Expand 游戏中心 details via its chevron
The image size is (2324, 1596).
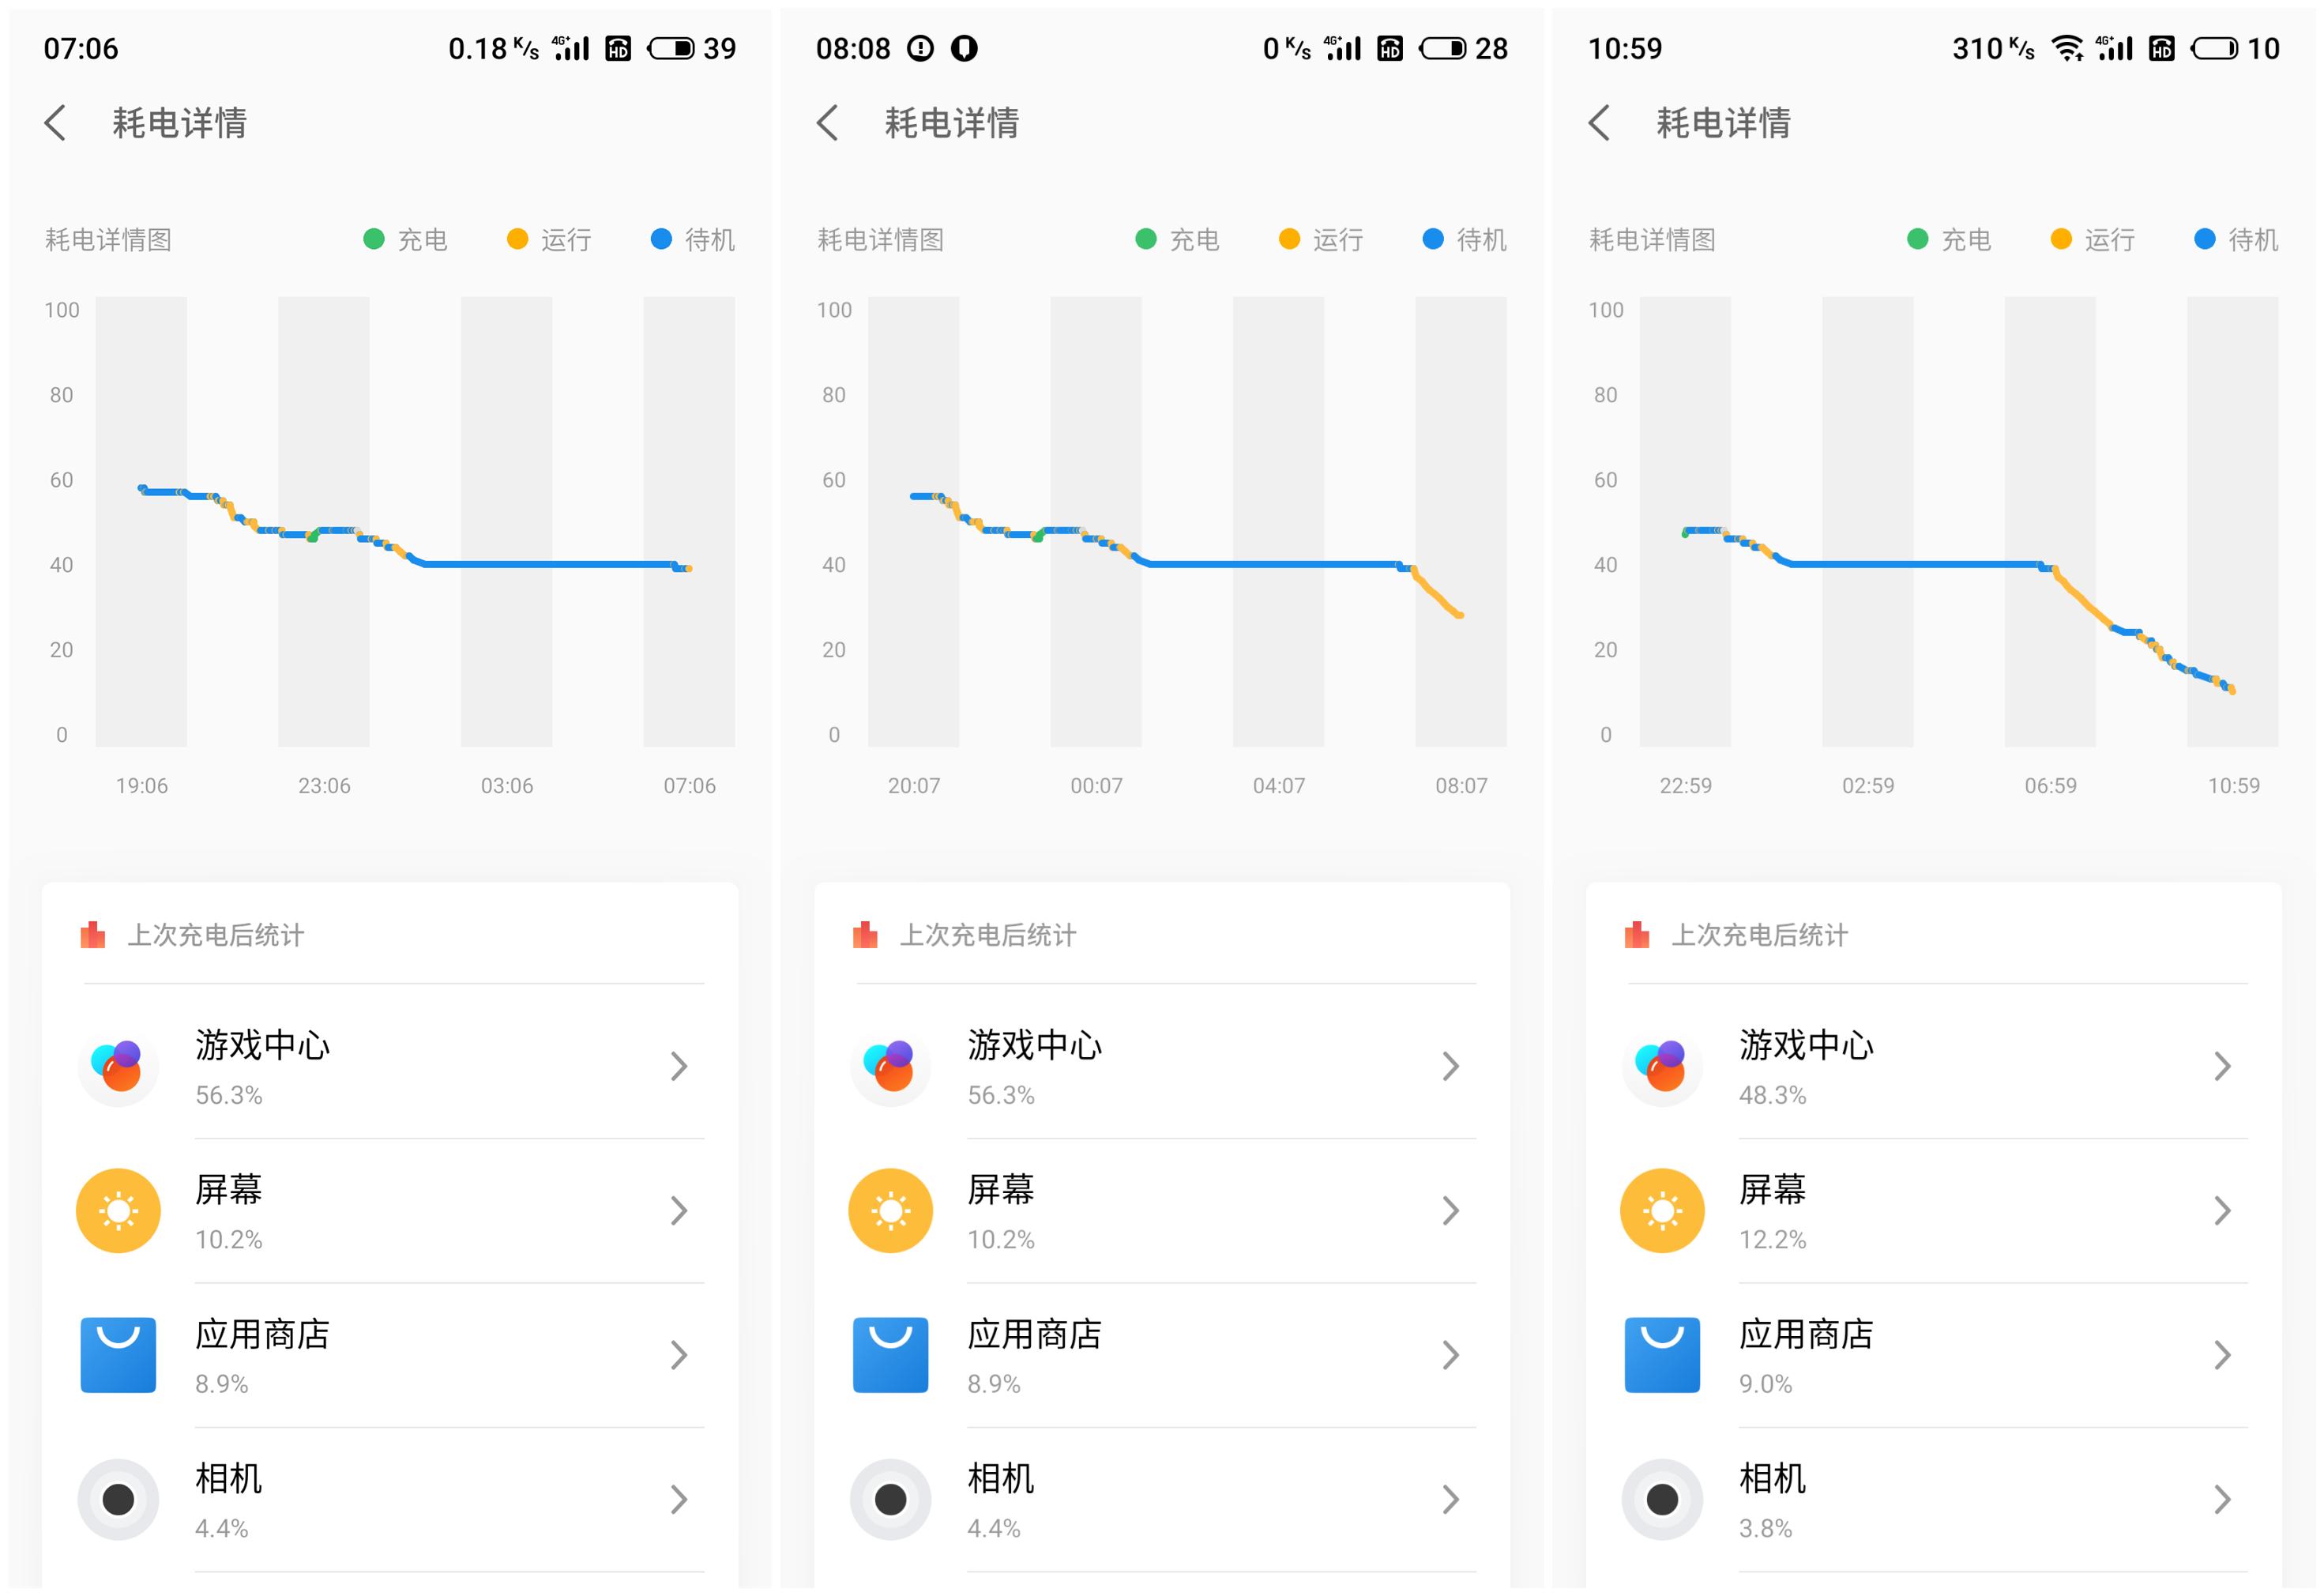681,1067
